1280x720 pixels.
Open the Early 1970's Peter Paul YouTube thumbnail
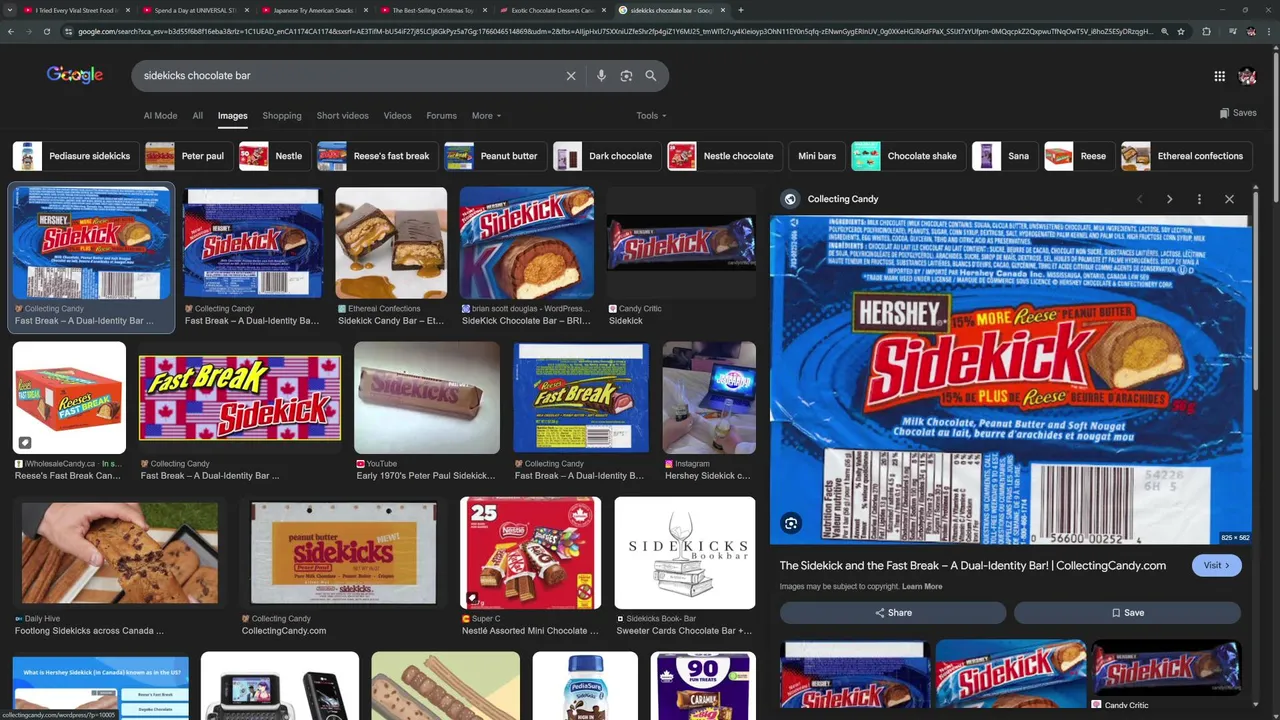[x=427, y=398]
